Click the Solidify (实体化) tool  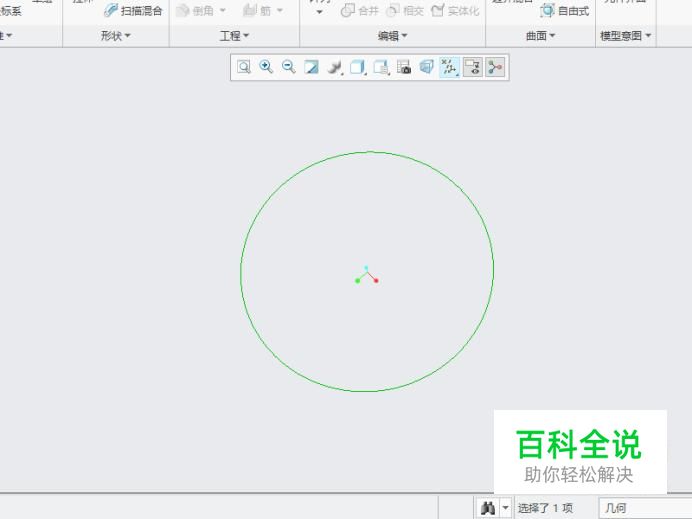point(455,10)
